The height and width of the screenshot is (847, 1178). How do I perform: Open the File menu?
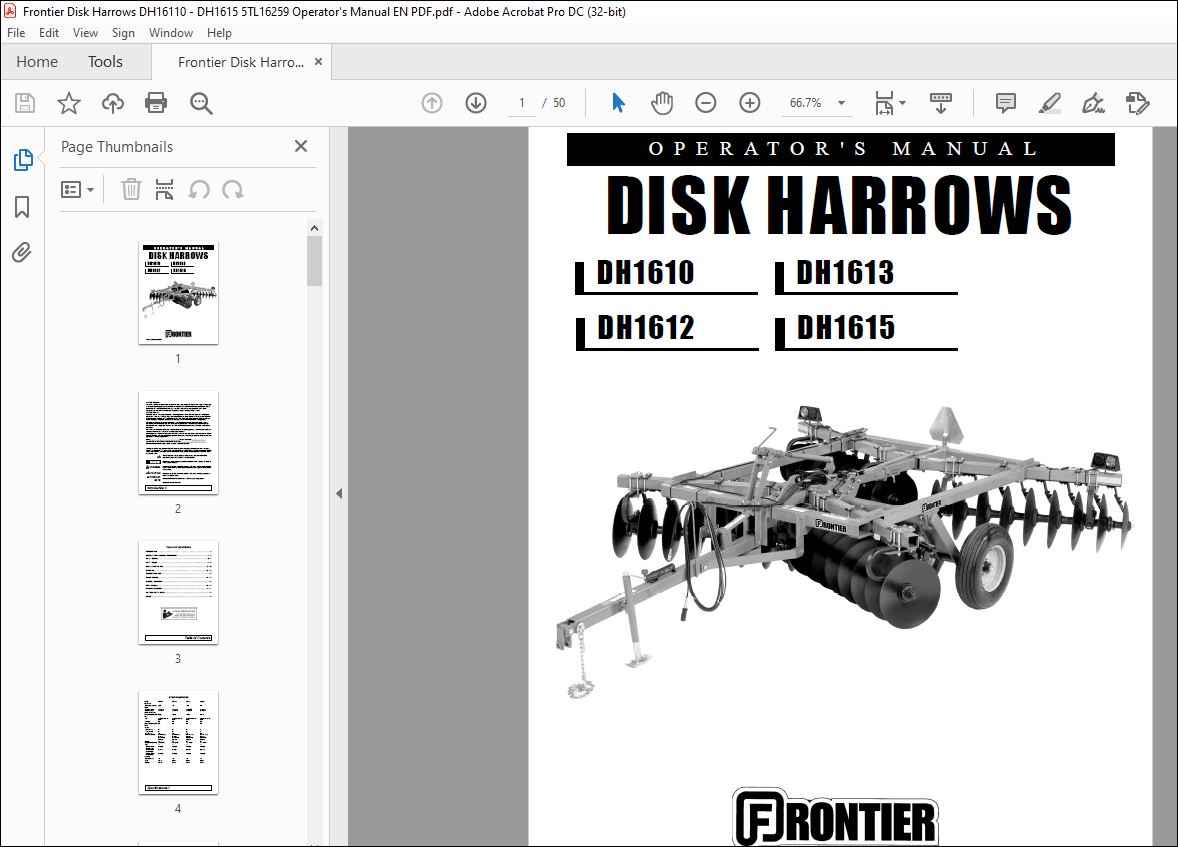[x=16, y=33]
